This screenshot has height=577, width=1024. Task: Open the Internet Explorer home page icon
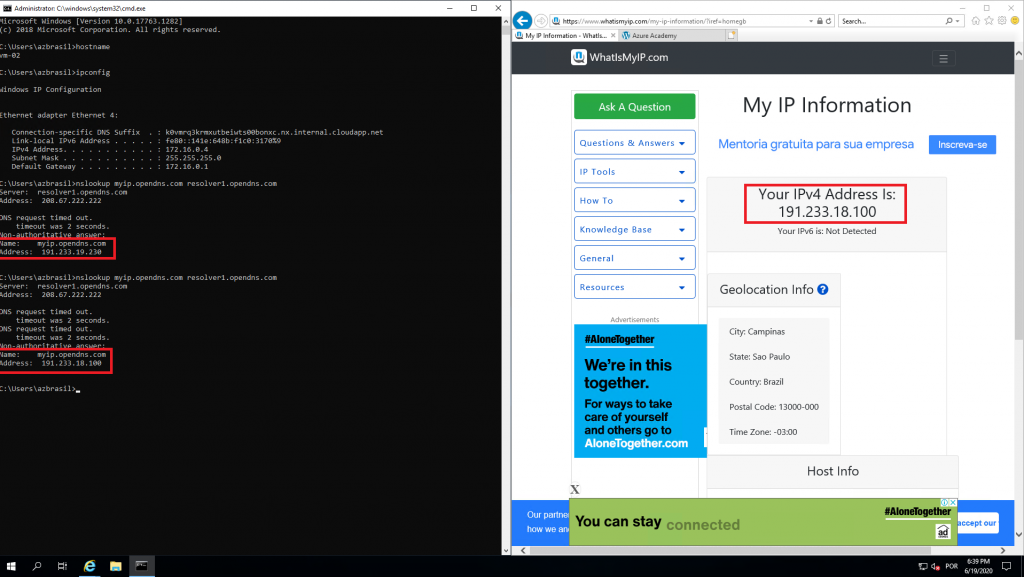pyautogui.click(x=976, y=21)
